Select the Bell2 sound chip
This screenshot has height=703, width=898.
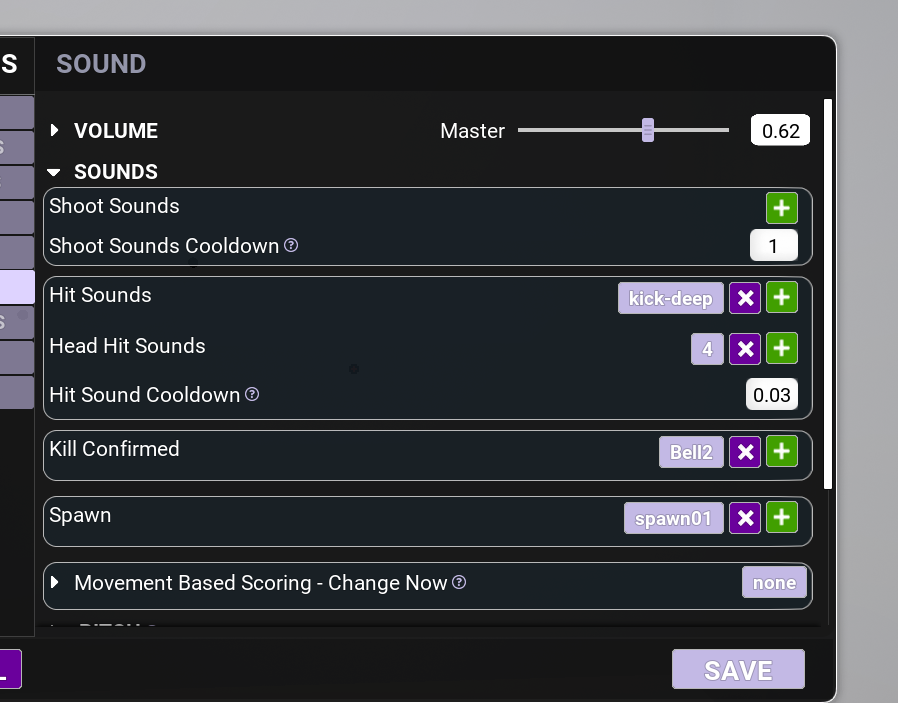691,452
